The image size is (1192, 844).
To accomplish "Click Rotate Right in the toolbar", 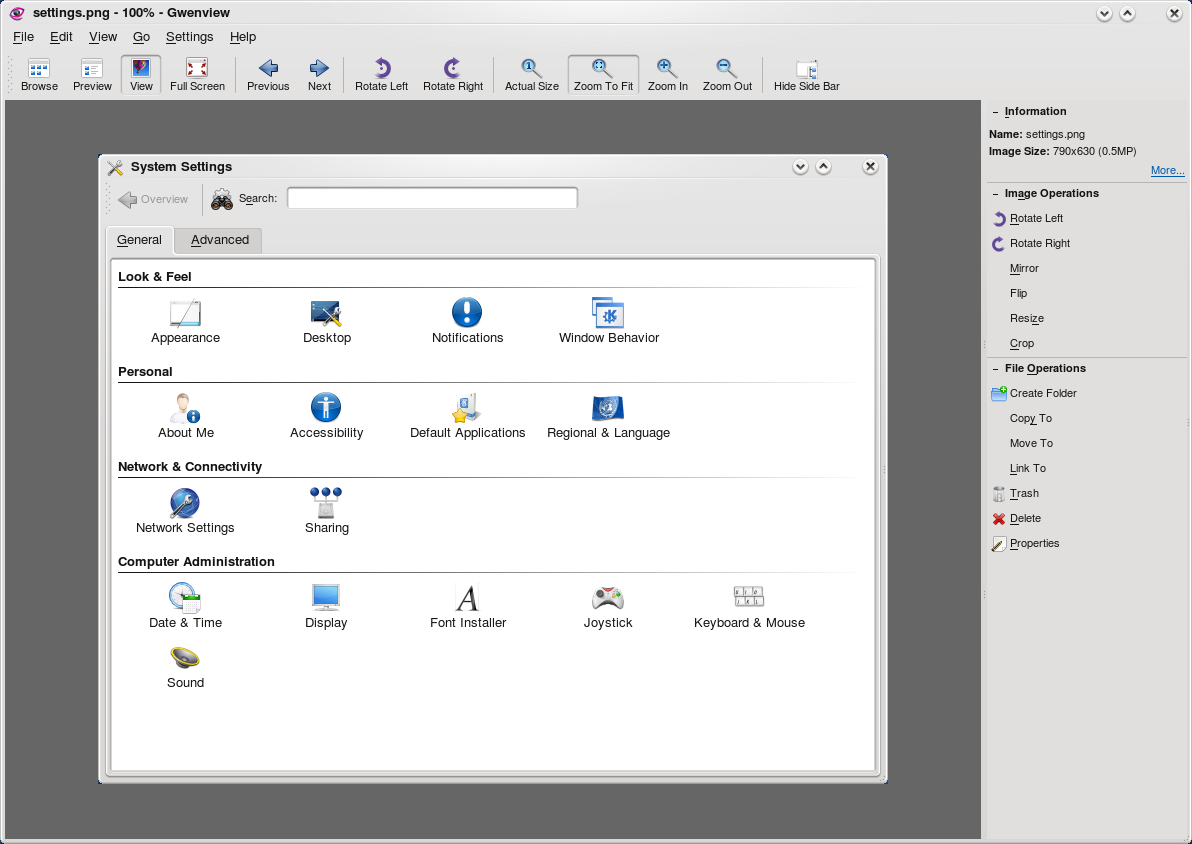I will click(453, 75).
